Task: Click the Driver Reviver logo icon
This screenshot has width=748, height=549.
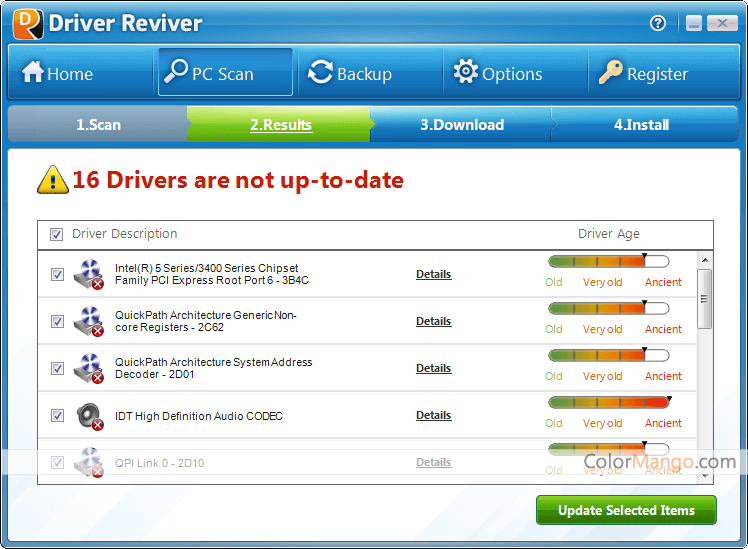Action: [x=28, y=24]
